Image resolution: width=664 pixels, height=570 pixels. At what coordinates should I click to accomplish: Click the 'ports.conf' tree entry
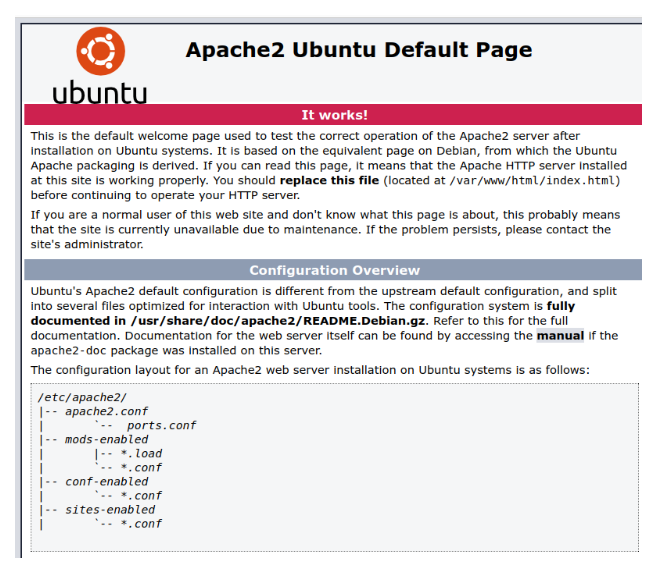(x=161, y=425)
